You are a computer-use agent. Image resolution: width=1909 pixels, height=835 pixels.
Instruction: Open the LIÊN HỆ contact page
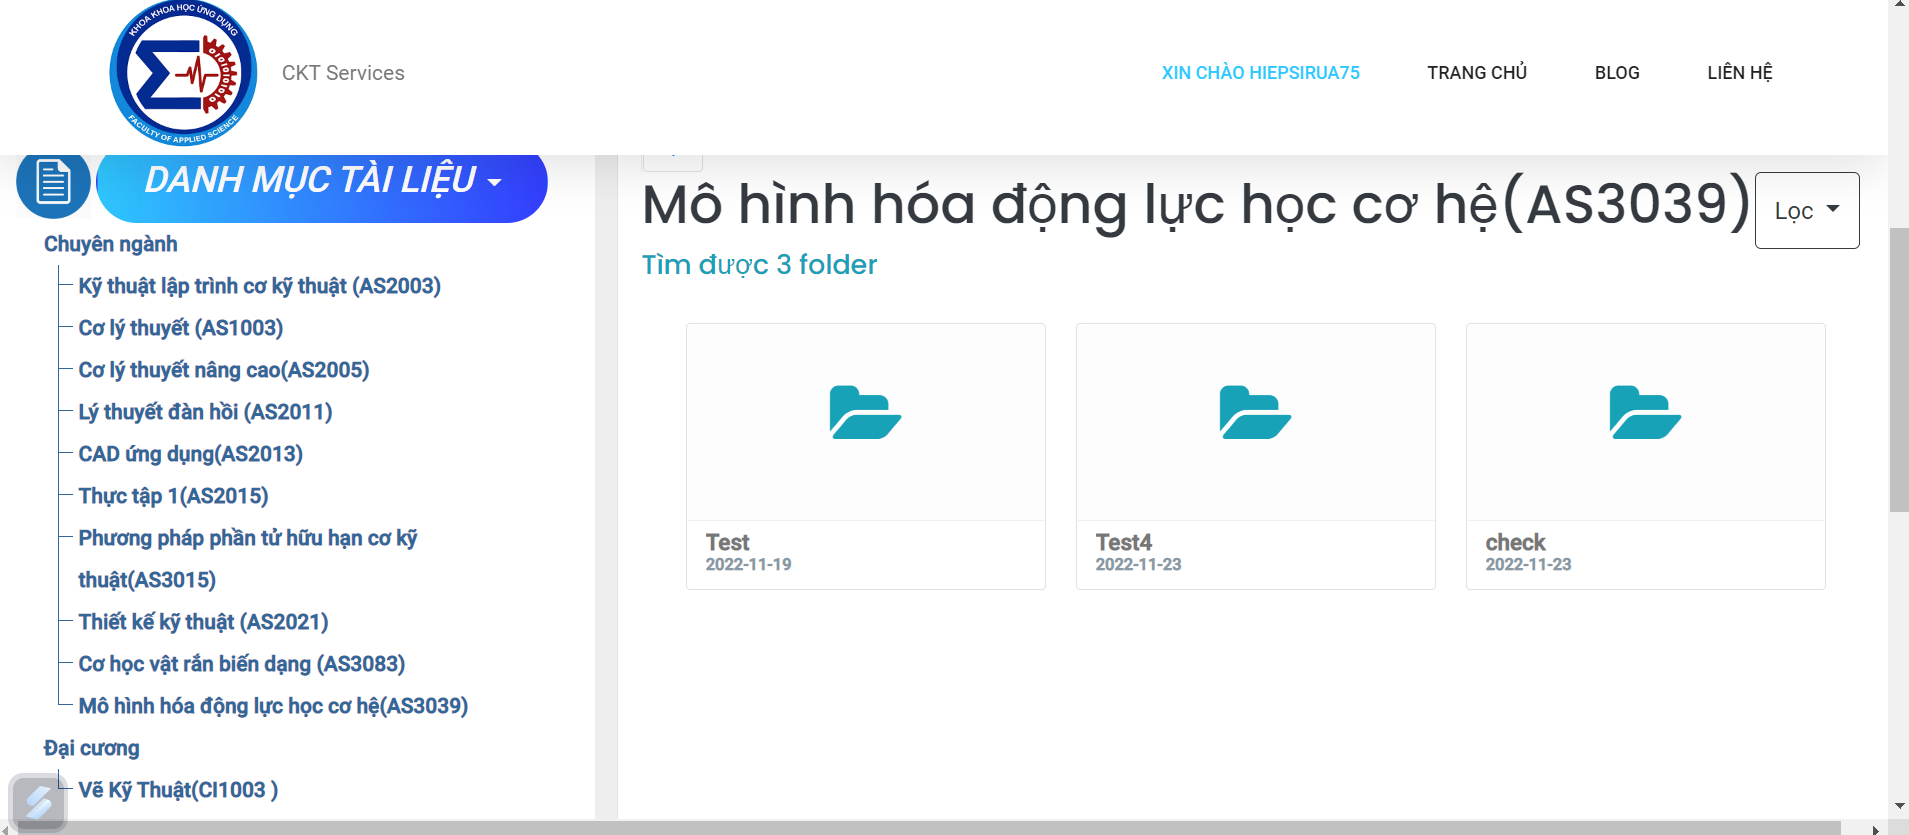coord(1740,73)
